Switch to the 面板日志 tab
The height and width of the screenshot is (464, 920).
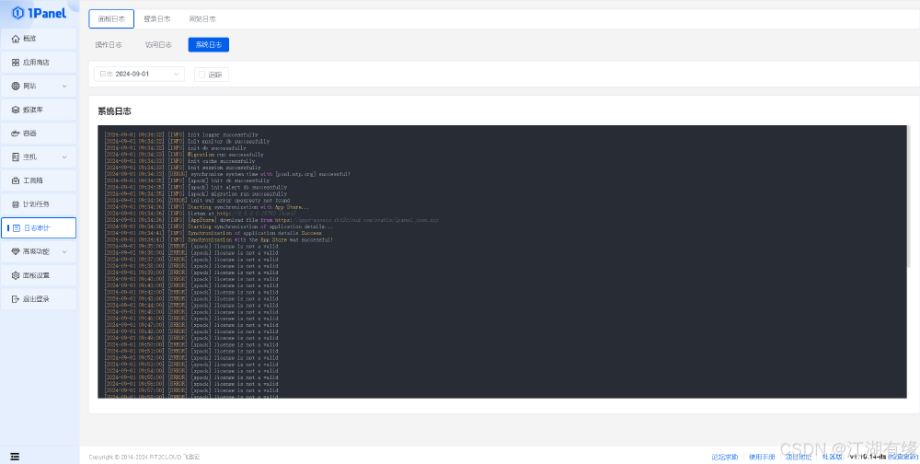111,19
